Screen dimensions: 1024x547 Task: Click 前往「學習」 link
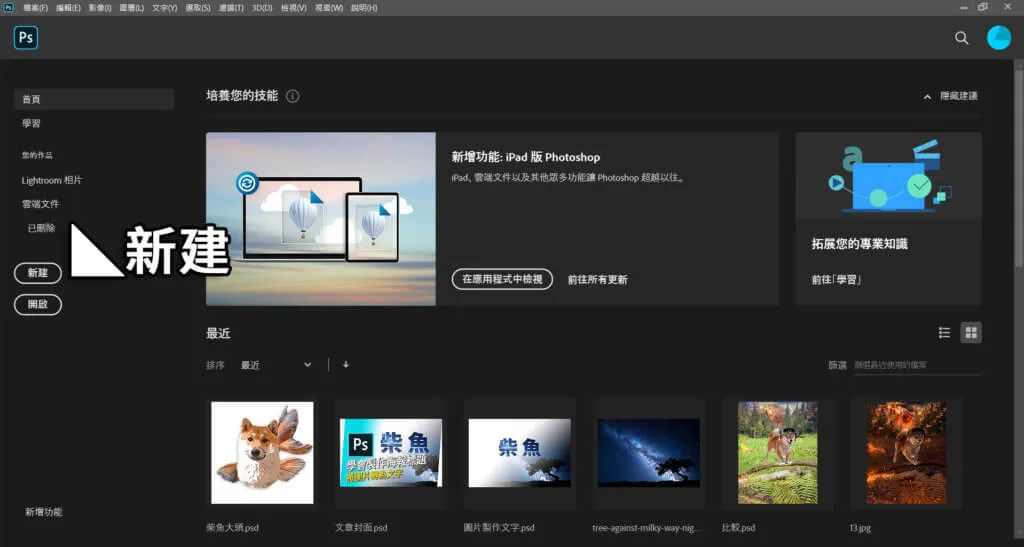click(837, 279)
